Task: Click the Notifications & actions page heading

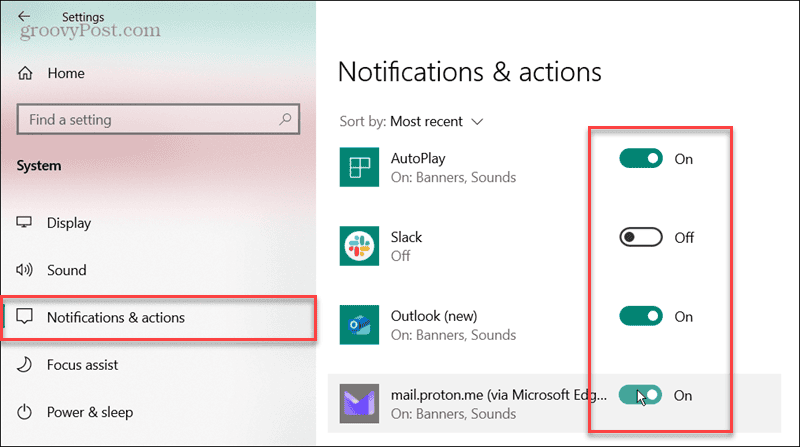Action: click(469, 71)
